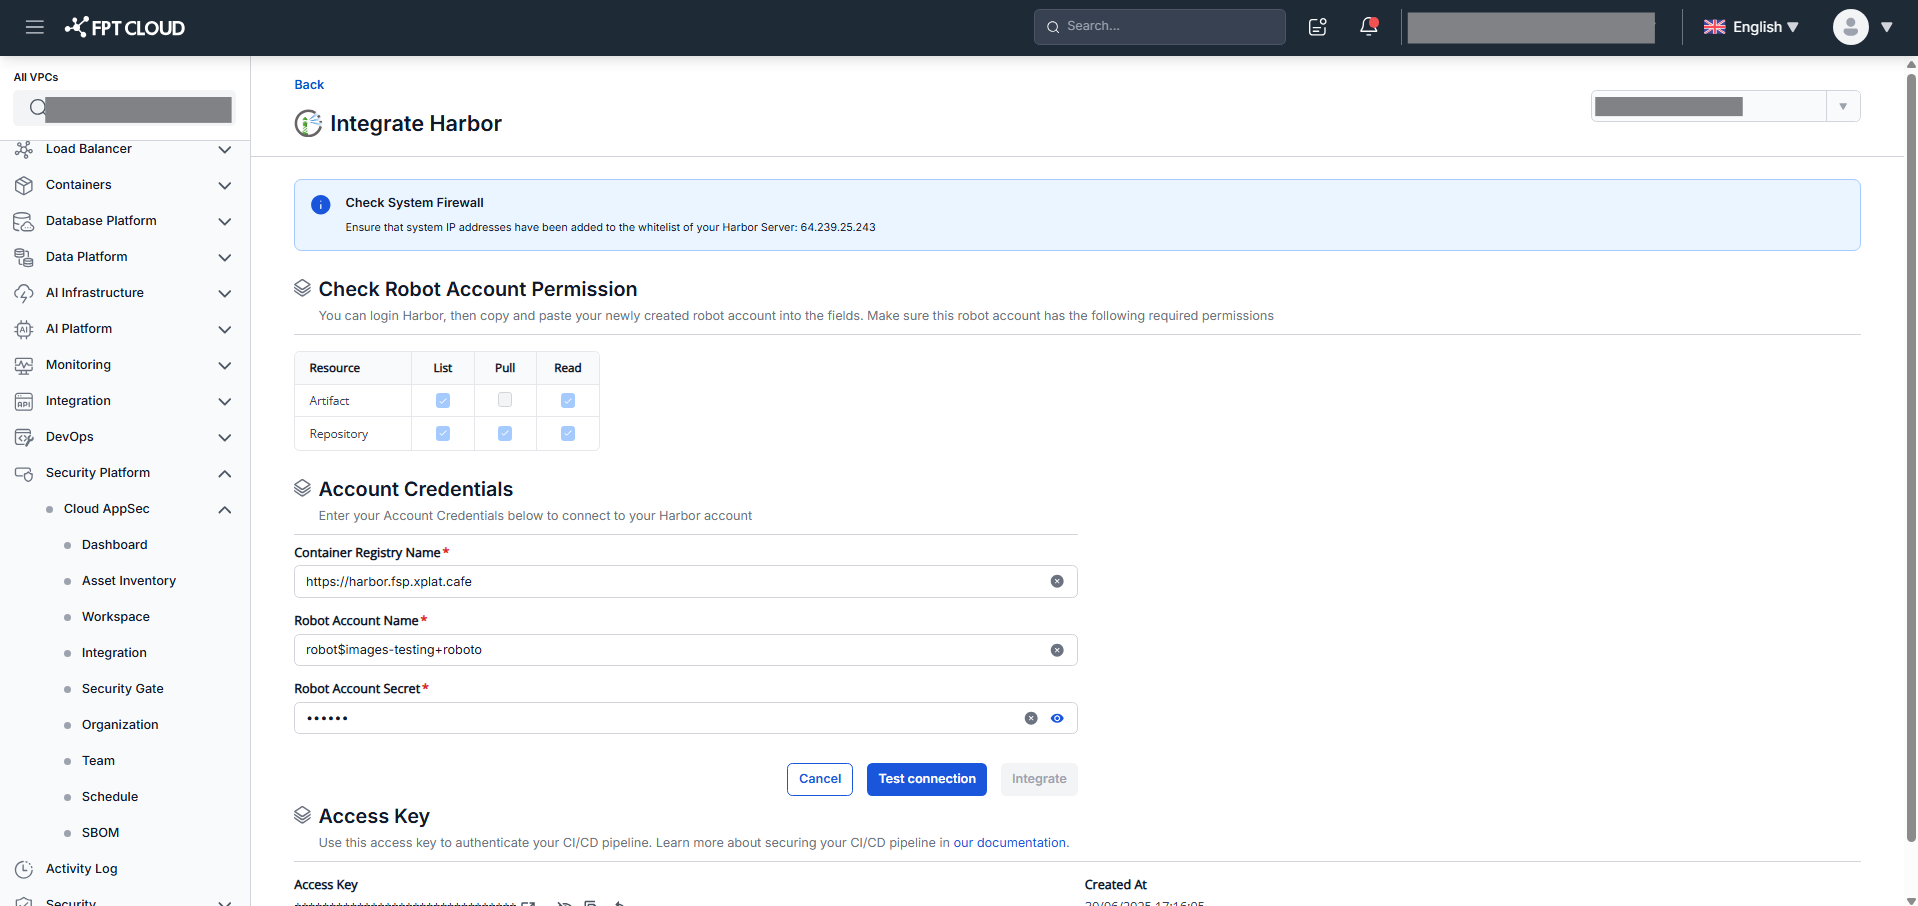The image size is (1918, 906).
Task: Click the Integrate button
Action: (x=1039, y=779)
